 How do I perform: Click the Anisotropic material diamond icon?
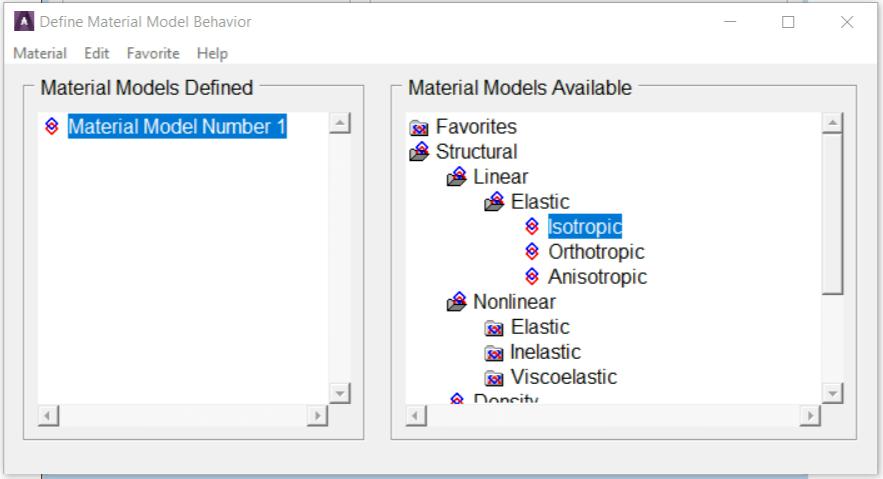tap(532, 277)
